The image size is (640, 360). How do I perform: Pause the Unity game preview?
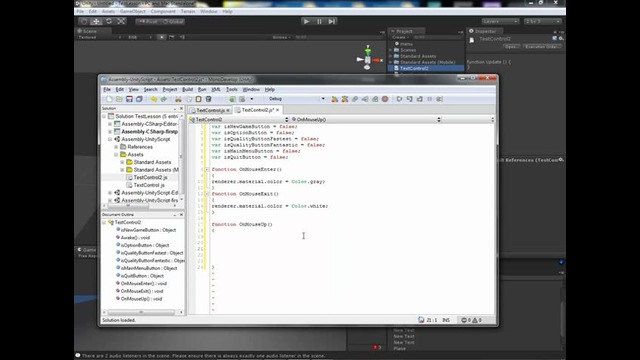point(319,21)
